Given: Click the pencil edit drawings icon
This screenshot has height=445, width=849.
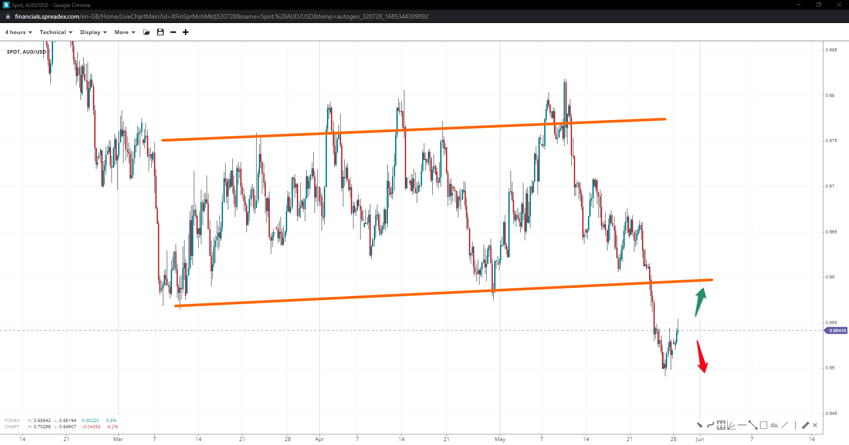Looking at the screenshot, I should pos(805,425).
